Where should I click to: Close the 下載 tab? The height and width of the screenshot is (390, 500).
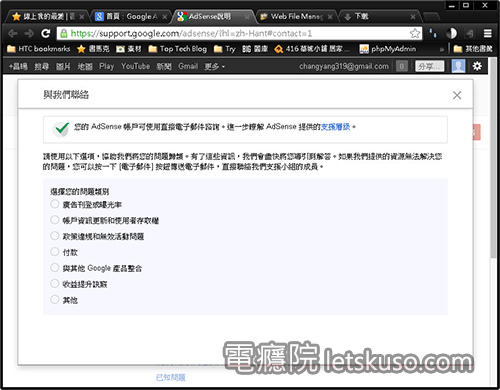tap(413, 17)
